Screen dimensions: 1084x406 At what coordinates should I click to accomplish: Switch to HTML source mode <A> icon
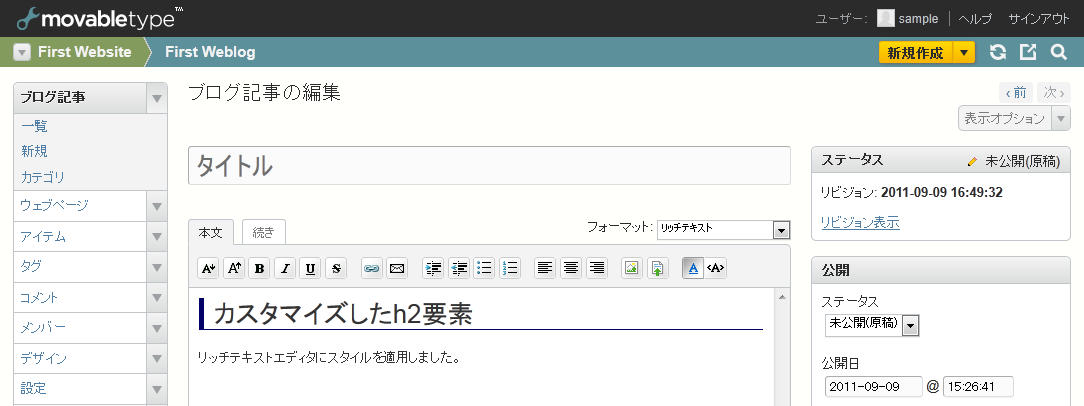point(716,268)
